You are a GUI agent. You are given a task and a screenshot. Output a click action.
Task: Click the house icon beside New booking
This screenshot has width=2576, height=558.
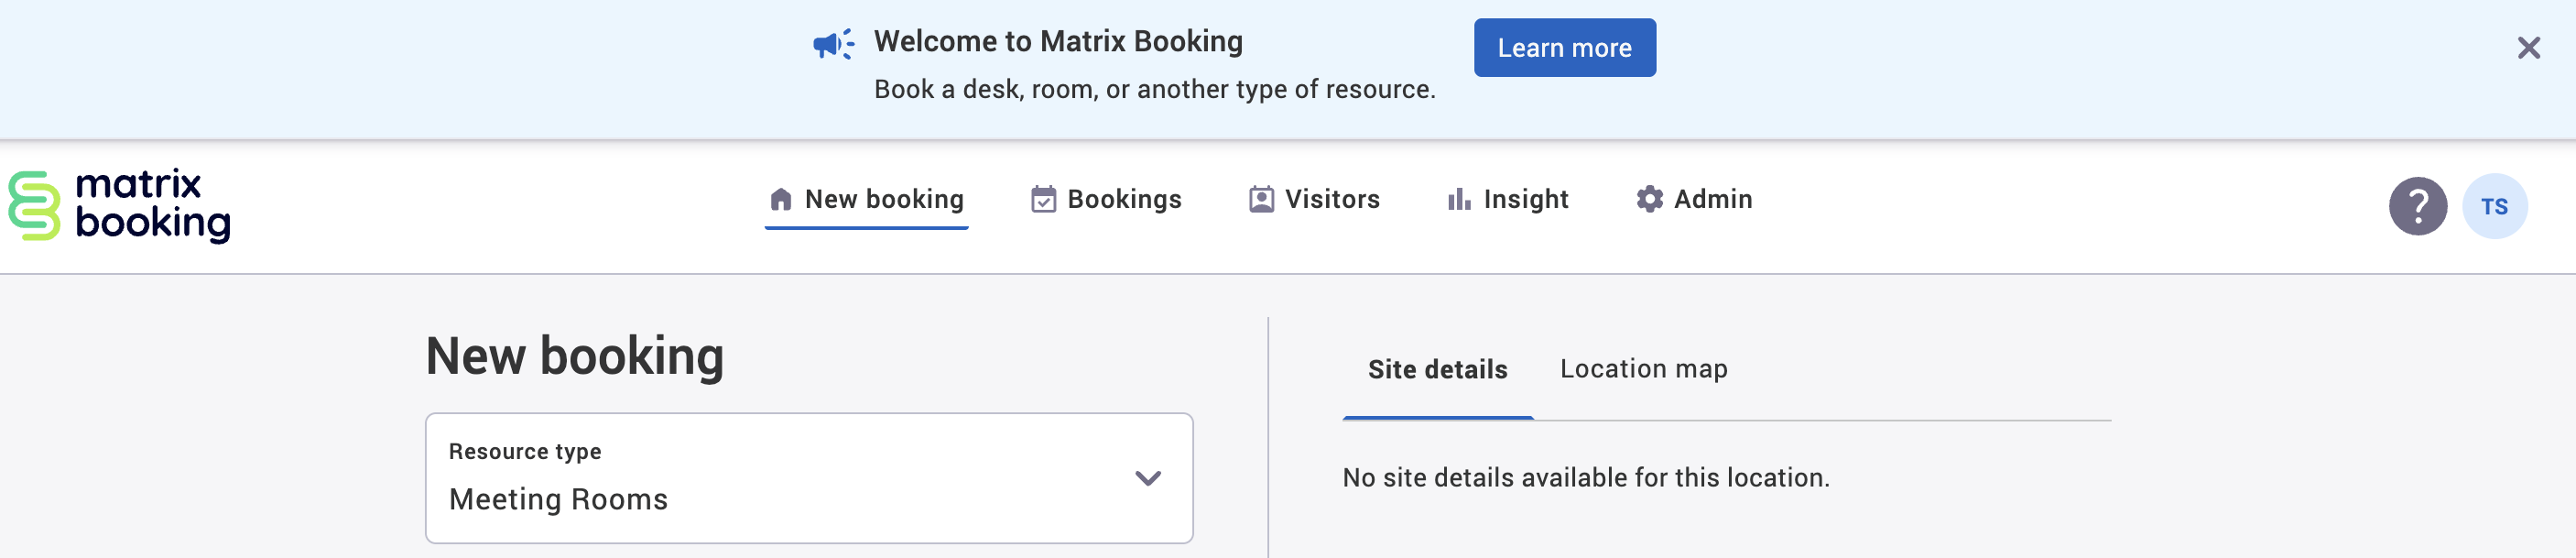[x=780, y=200]
